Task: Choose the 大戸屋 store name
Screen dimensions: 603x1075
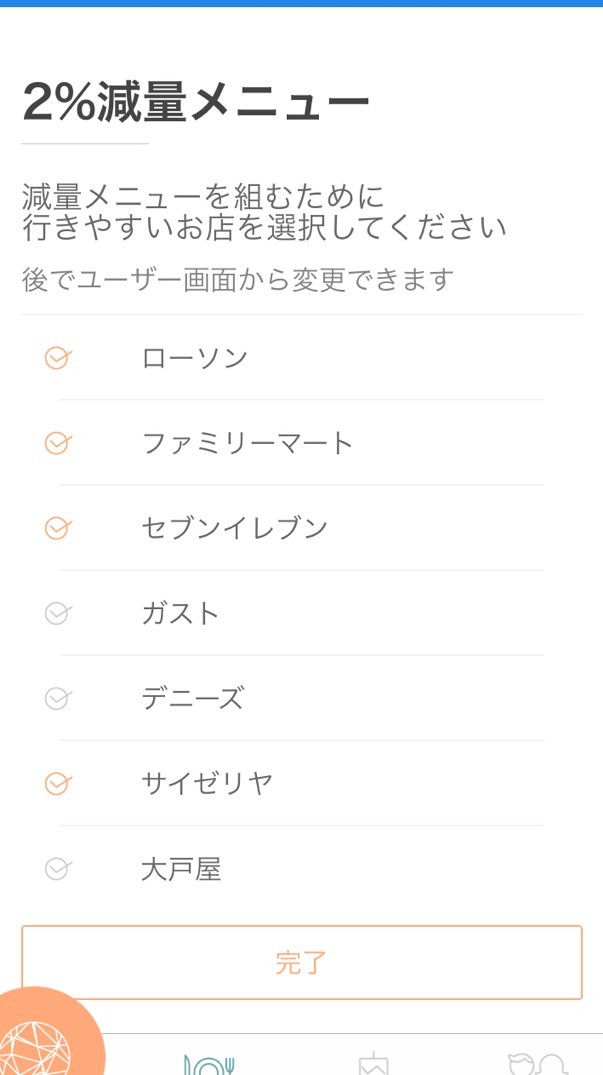Action: (181, 869)
